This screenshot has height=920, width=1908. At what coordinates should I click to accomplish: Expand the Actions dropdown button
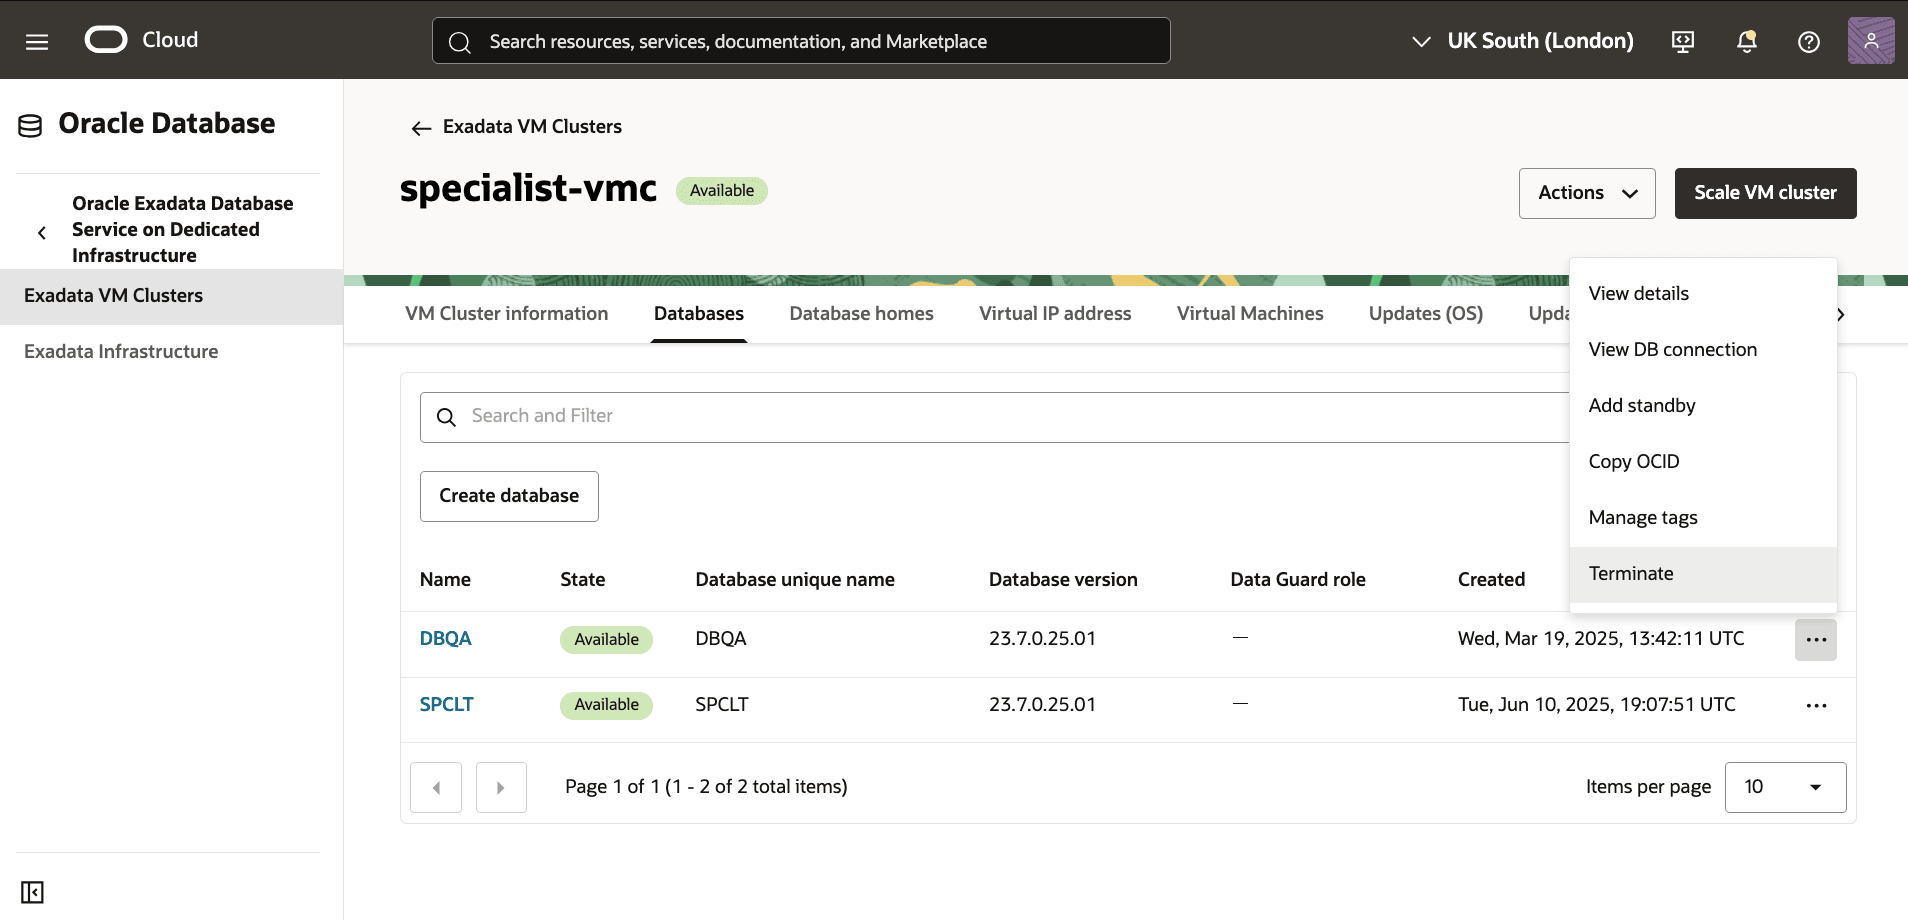(1587, 193)
